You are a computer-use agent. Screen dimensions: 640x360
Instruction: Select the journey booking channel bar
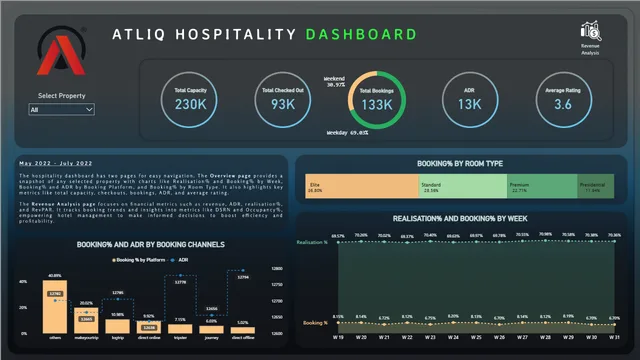[211, 329]
